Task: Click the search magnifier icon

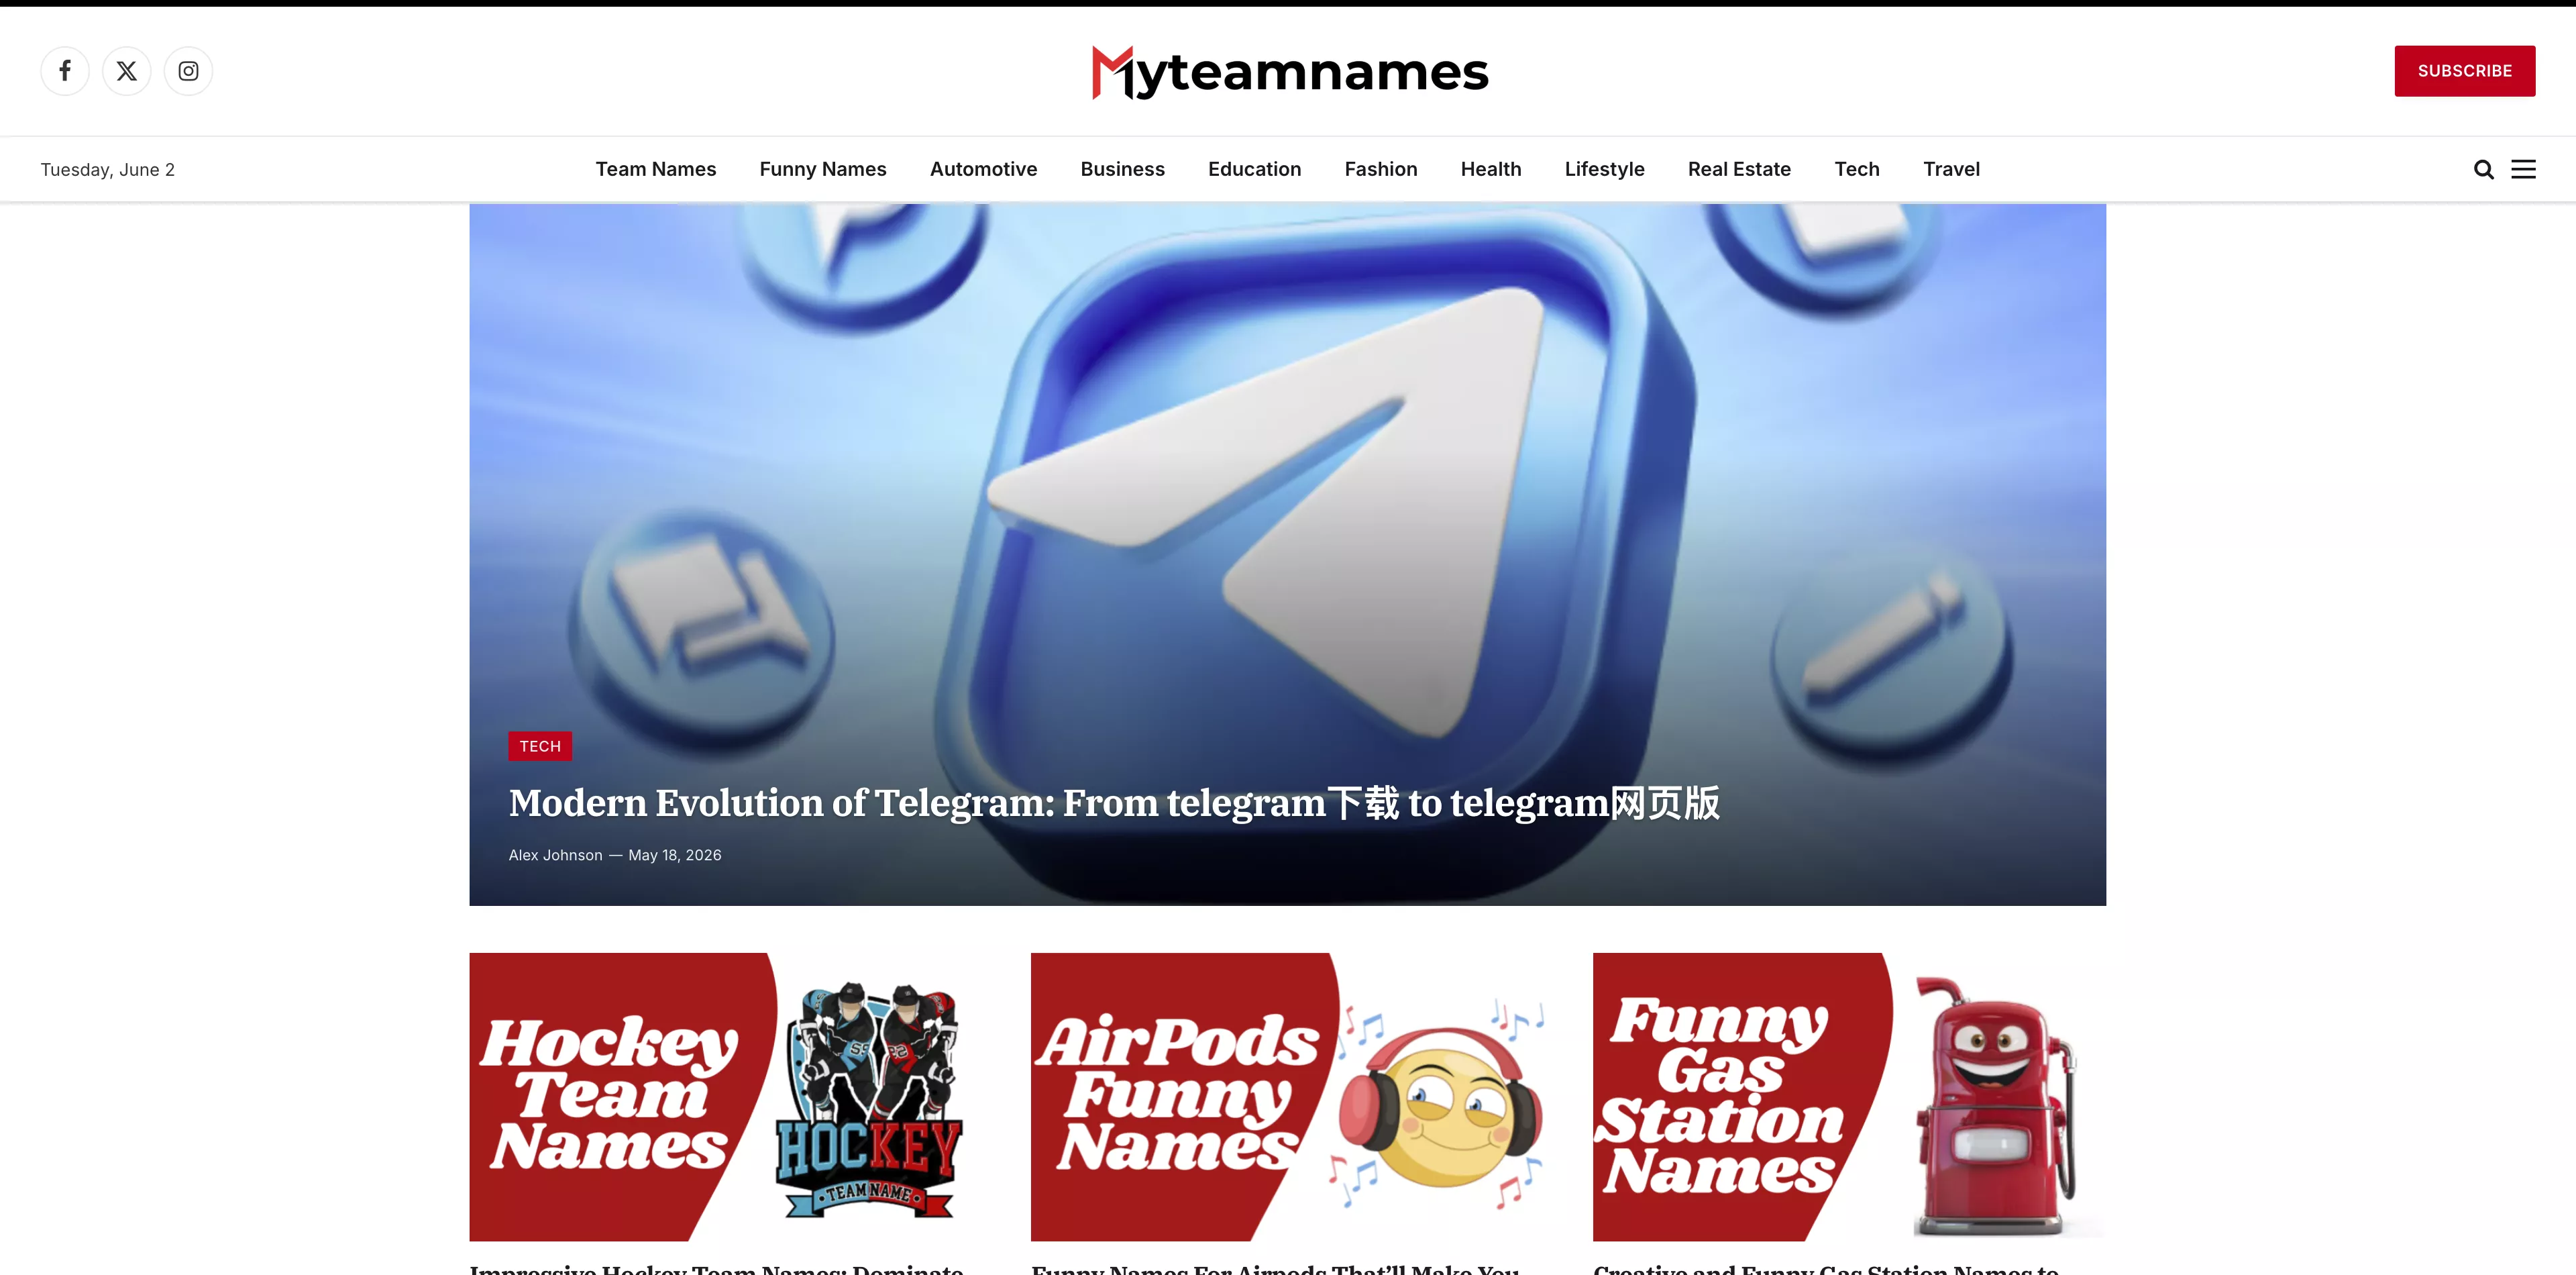Action: click(x=2483, y=169)
